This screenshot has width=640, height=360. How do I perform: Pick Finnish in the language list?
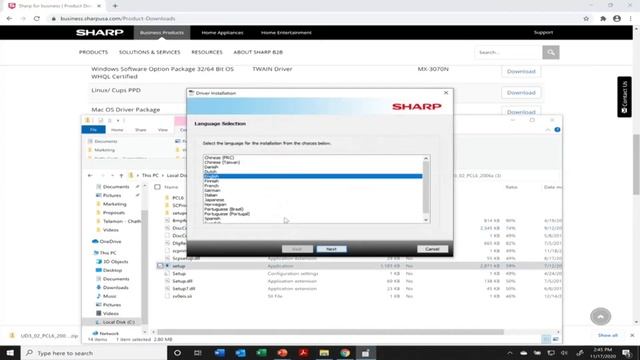(x=211, y=181)
